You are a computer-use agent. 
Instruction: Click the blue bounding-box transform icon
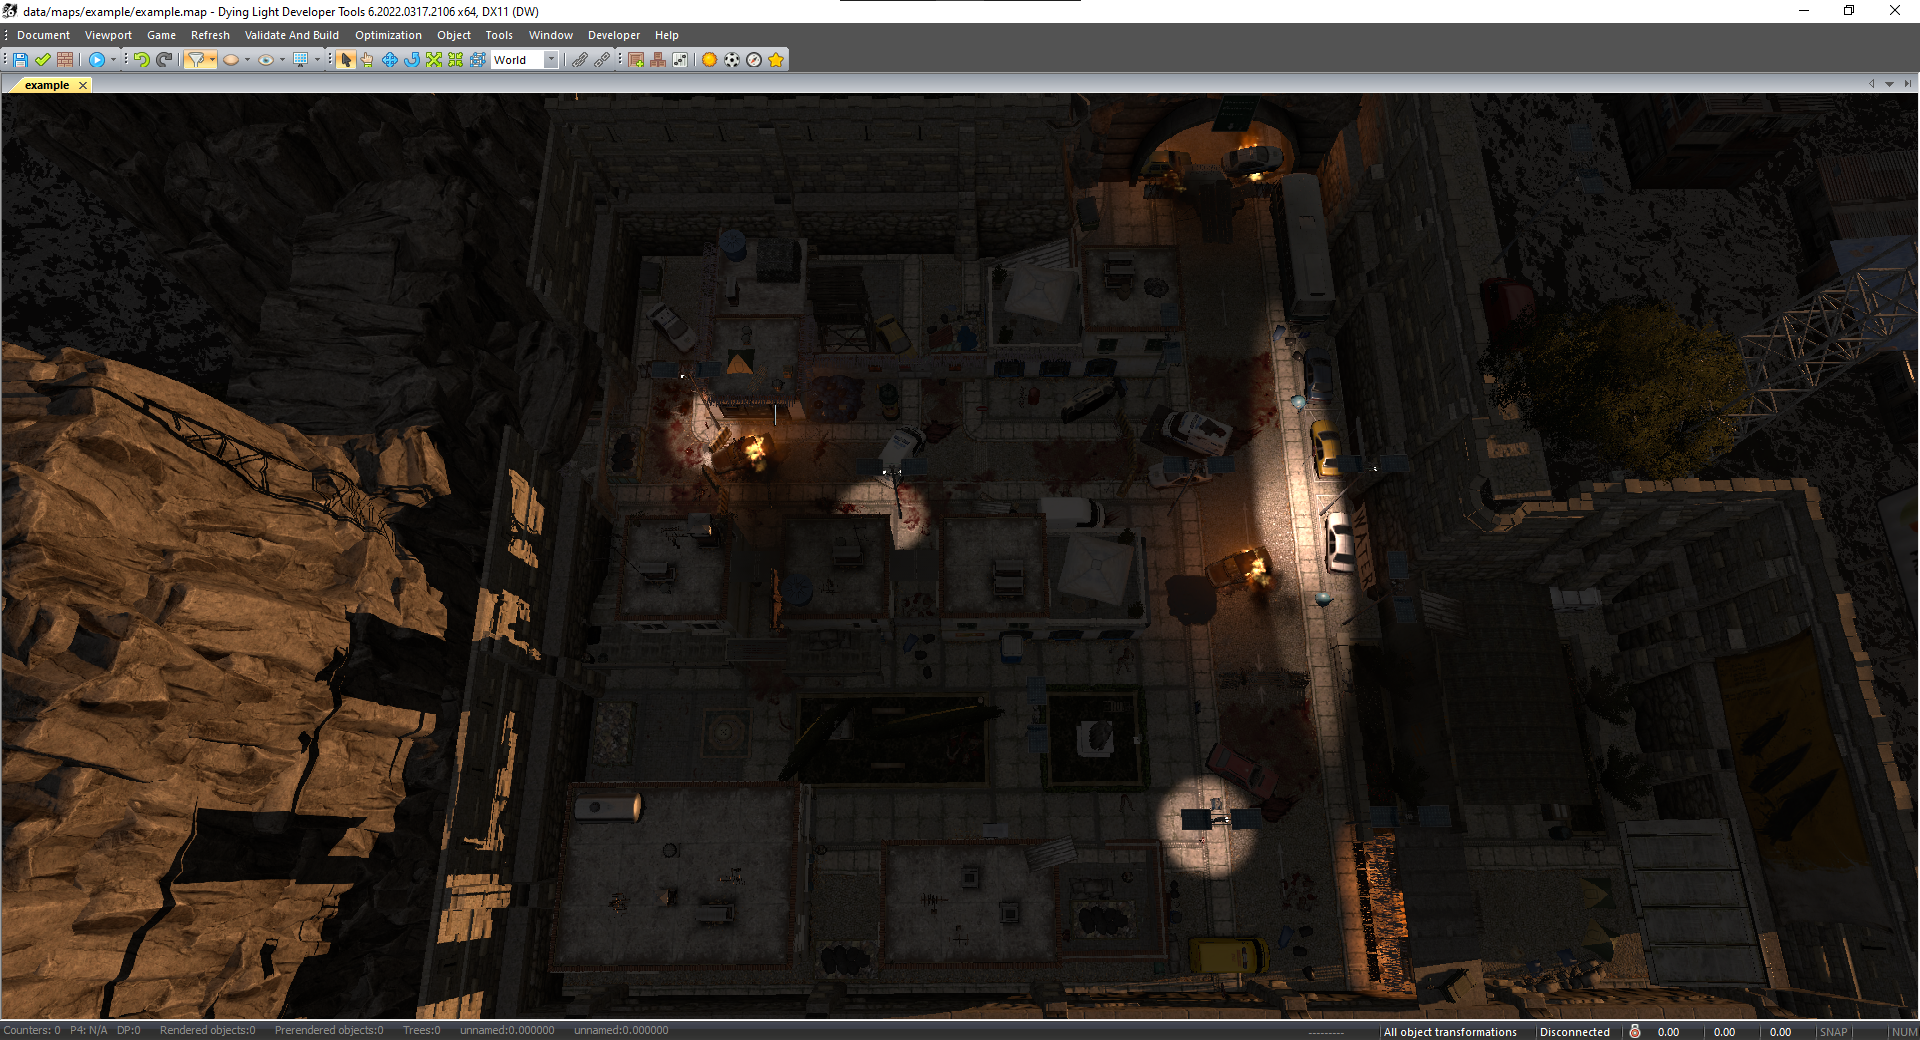click(x=478, y=60)
